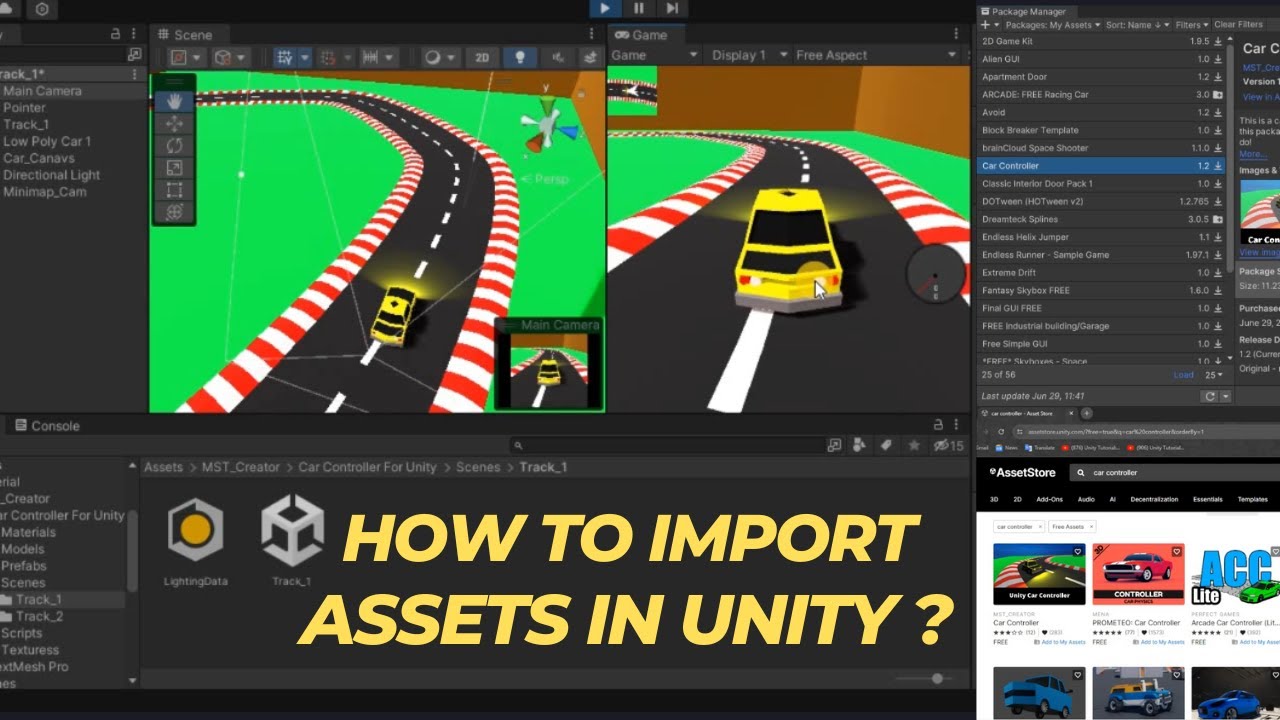Open the Essentials menu in Asset Store
Image resolution: width=1280 pixels, height=720 pixels.
1207,499
